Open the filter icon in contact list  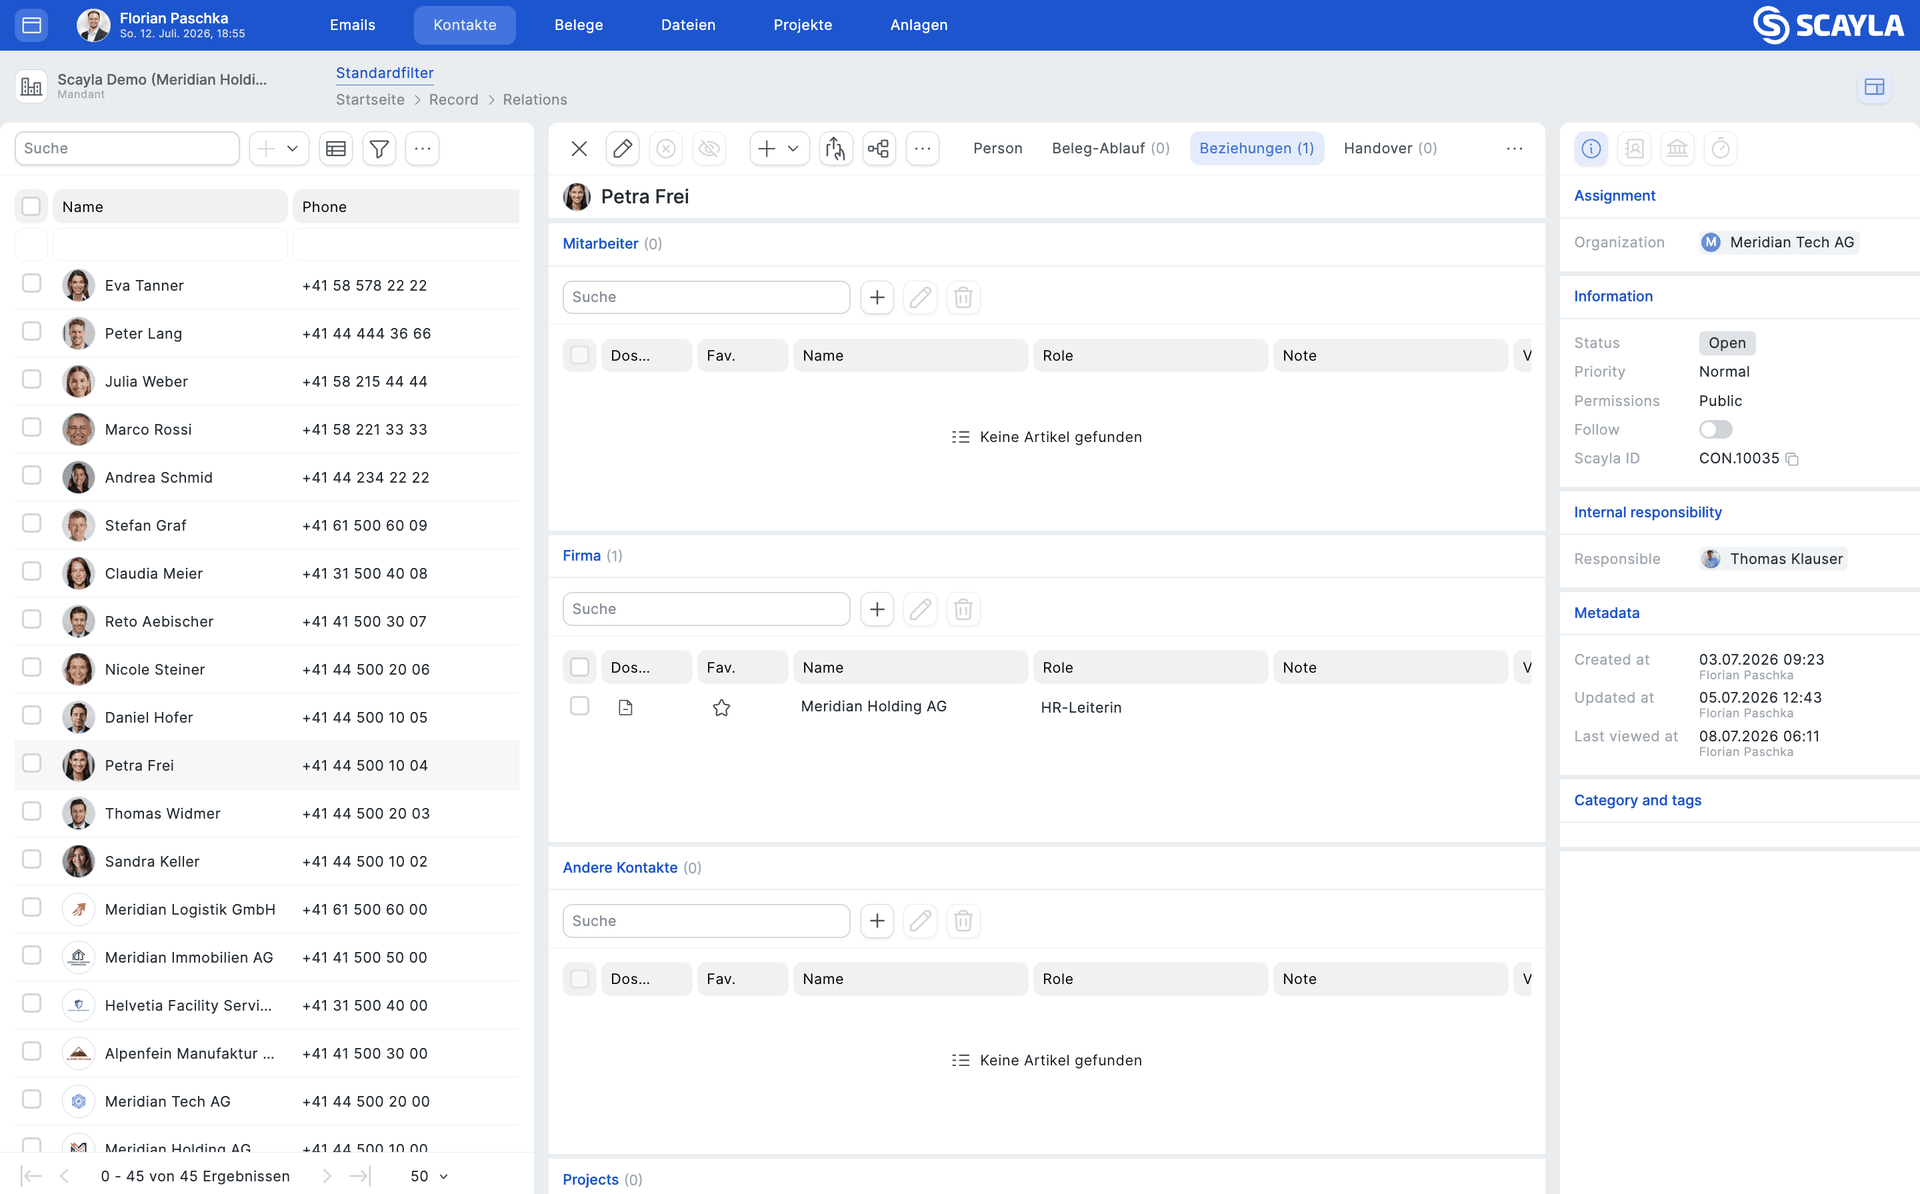(x=379, y=149)
